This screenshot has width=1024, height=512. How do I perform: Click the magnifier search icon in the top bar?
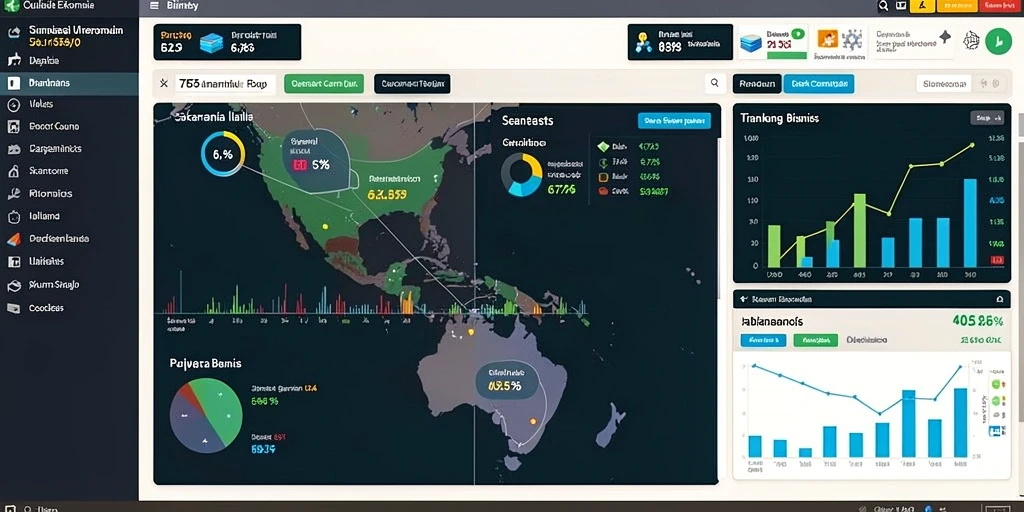(883, 6)
